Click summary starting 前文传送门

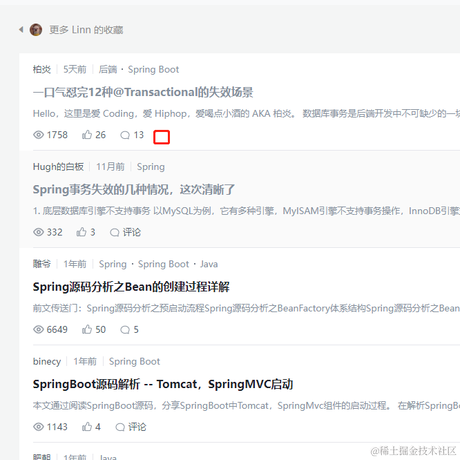(246, 308)
